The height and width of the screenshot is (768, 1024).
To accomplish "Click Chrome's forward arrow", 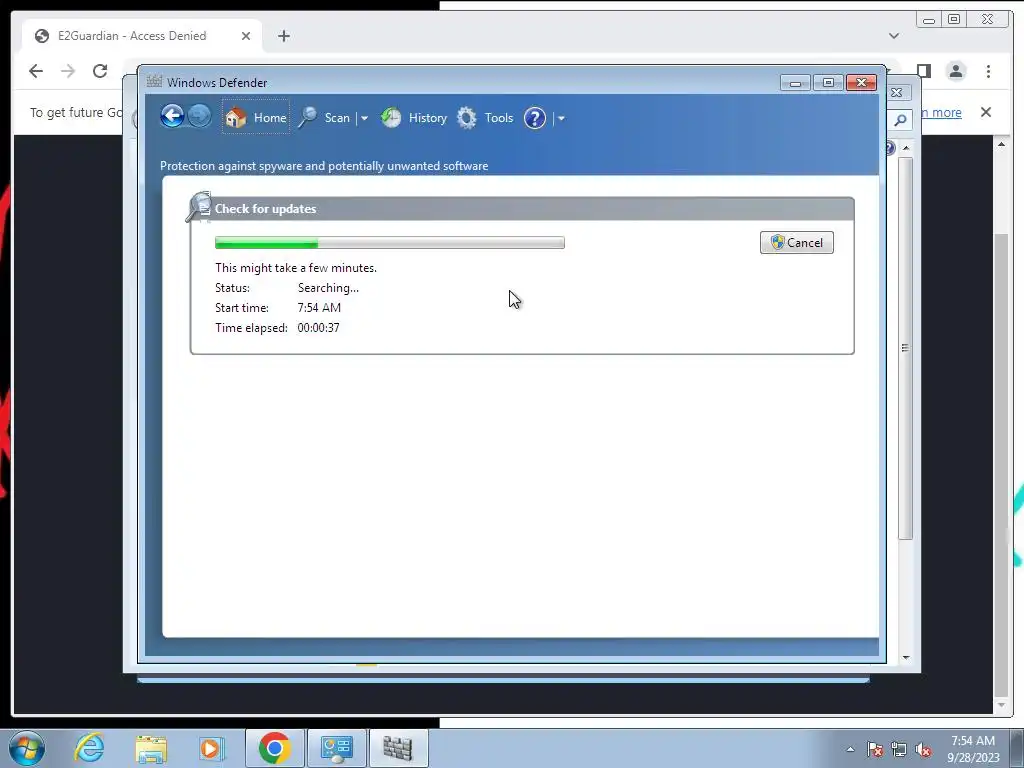I will (68, 71).
